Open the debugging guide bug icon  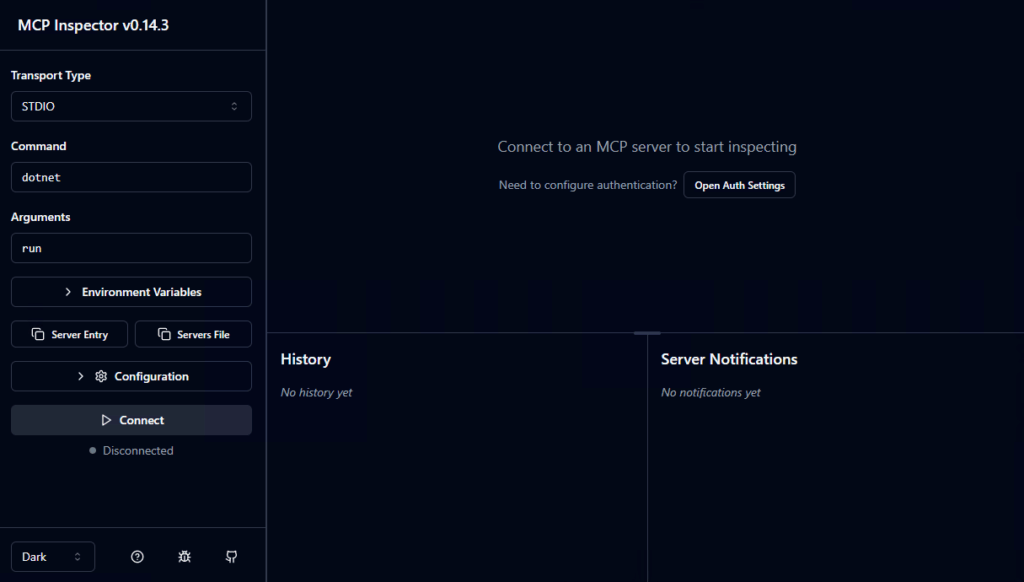pos(185,557)
